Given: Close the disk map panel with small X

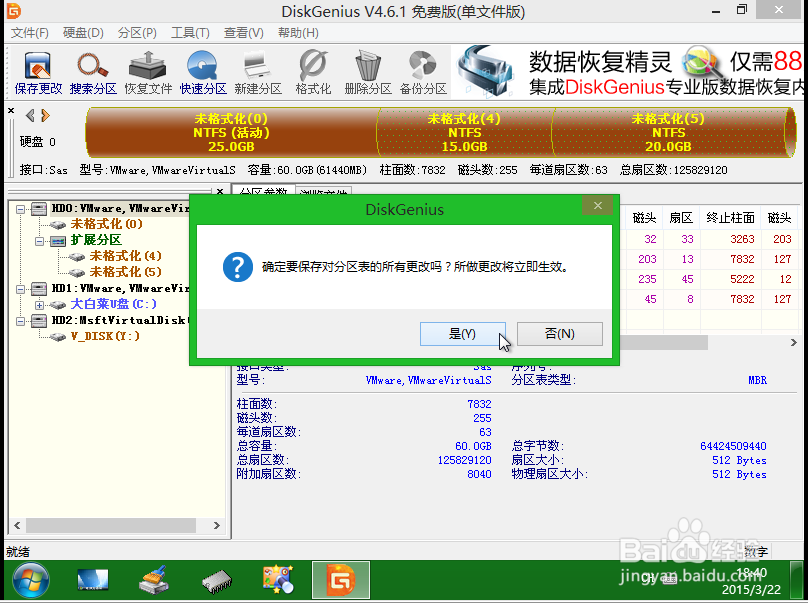Looking at the screenshot, I should pos(11,110).
